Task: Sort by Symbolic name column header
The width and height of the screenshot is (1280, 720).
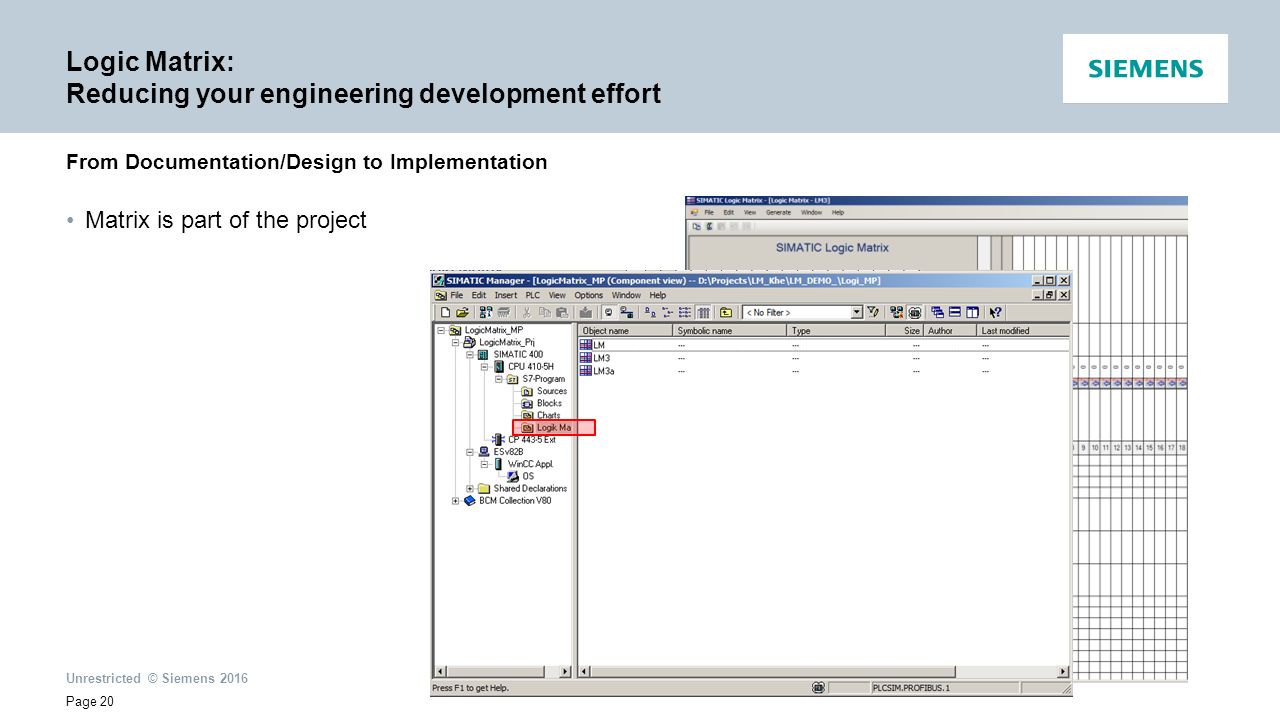Action: pos(729,330)
